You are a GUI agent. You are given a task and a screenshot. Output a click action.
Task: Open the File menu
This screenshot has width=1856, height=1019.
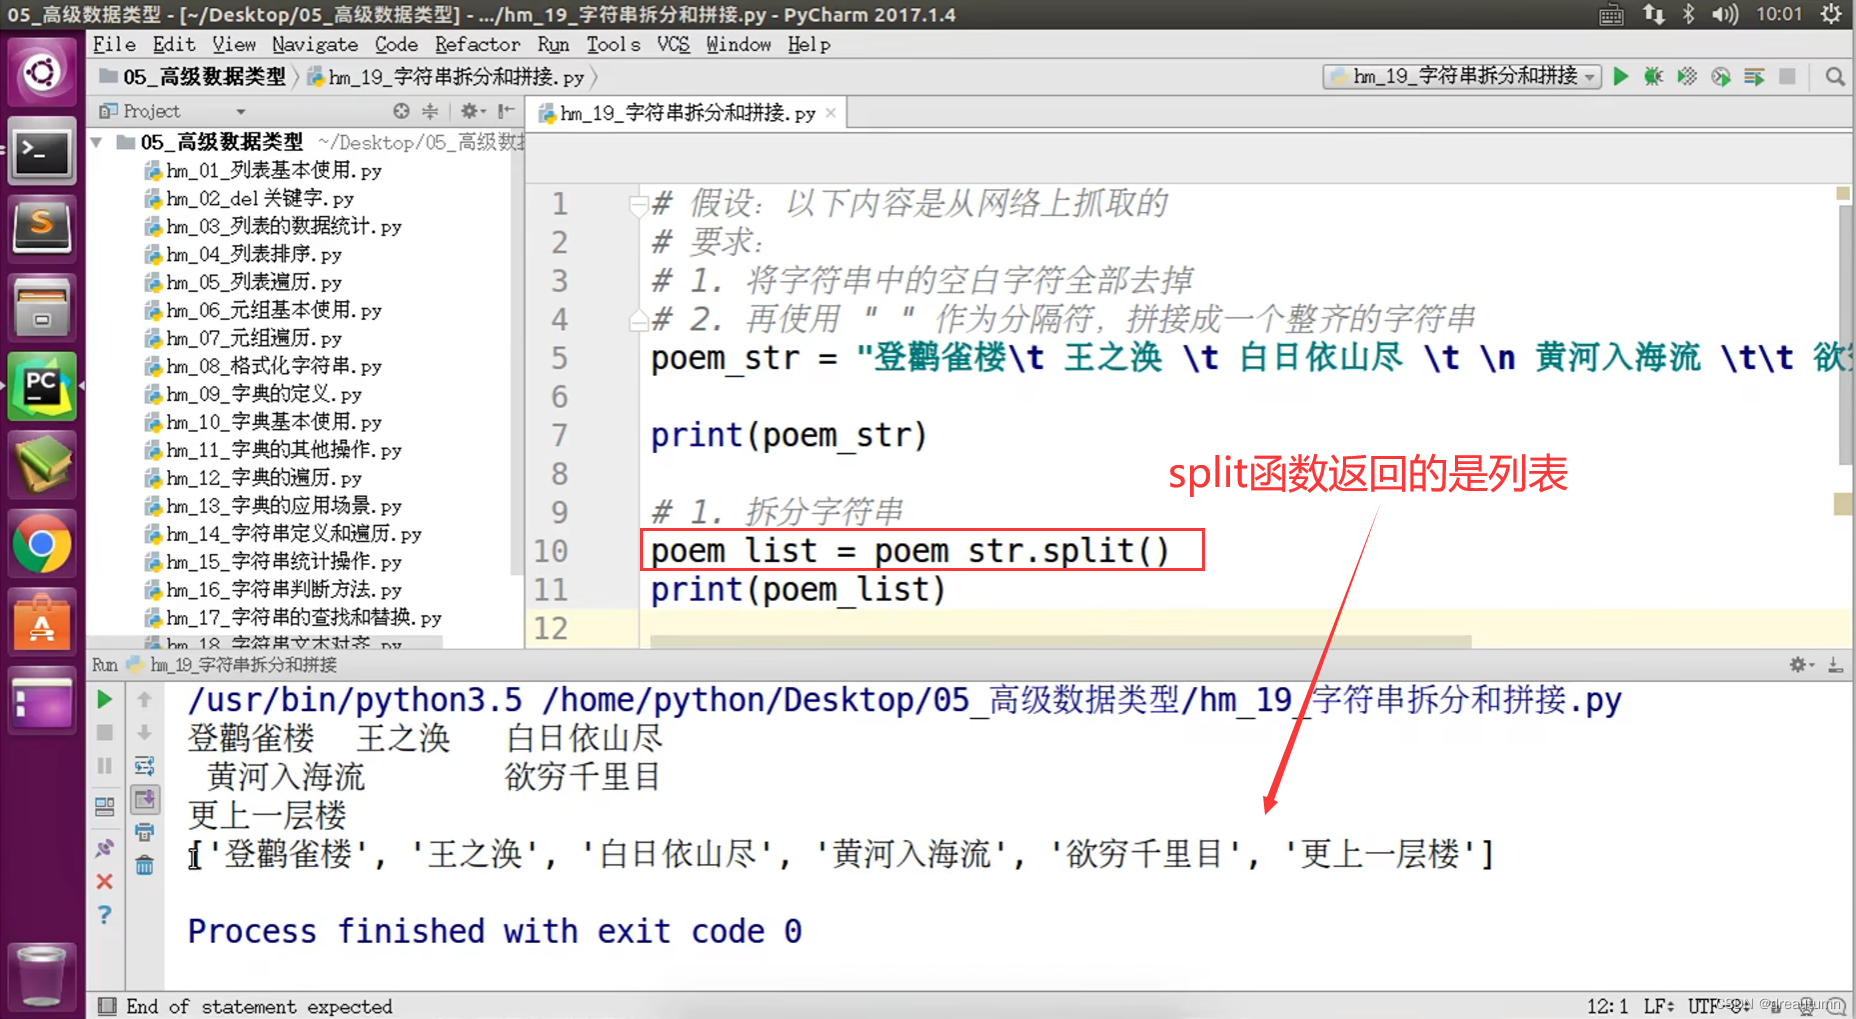click(113, 44)
